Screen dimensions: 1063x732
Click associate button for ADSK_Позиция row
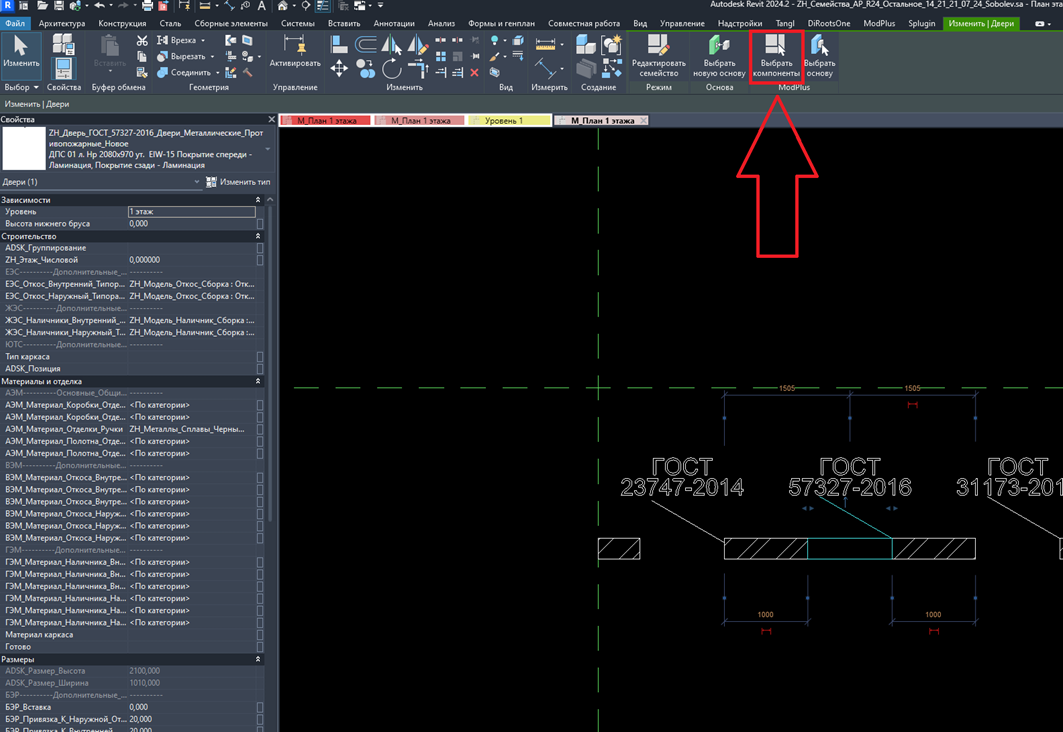tap(260, 369)
